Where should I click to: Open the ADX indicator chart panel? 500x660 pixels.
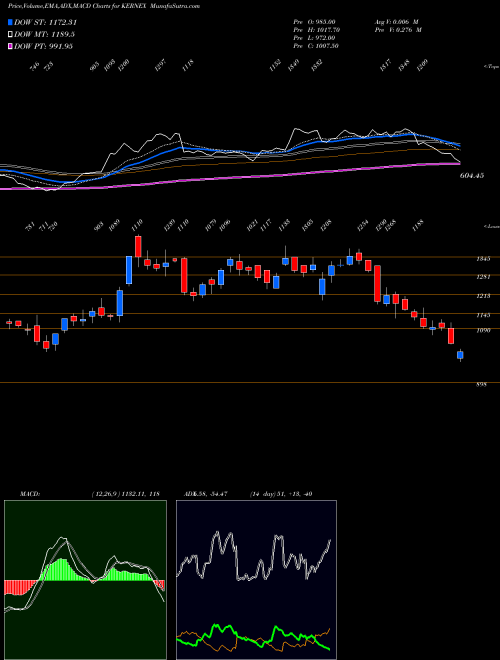click(x=256, y=580)
